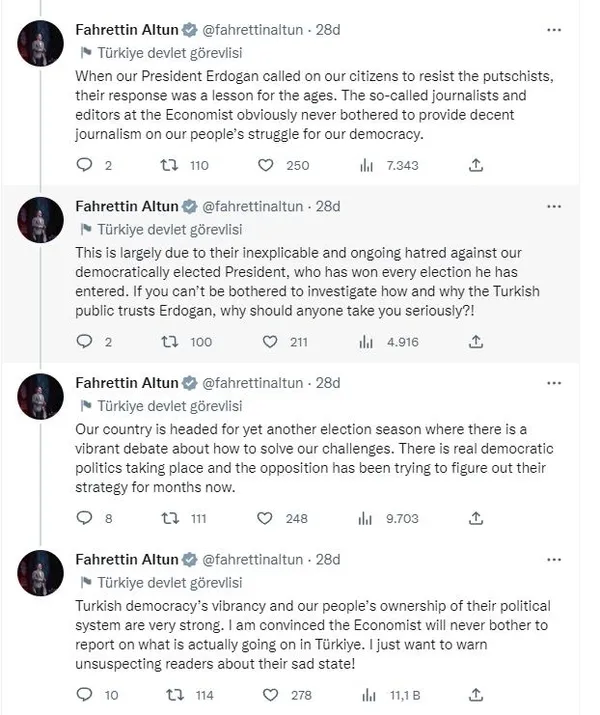Open the 28d timestamp on the second tweet
Screen dimensions: 600x715
click(328, 206)
